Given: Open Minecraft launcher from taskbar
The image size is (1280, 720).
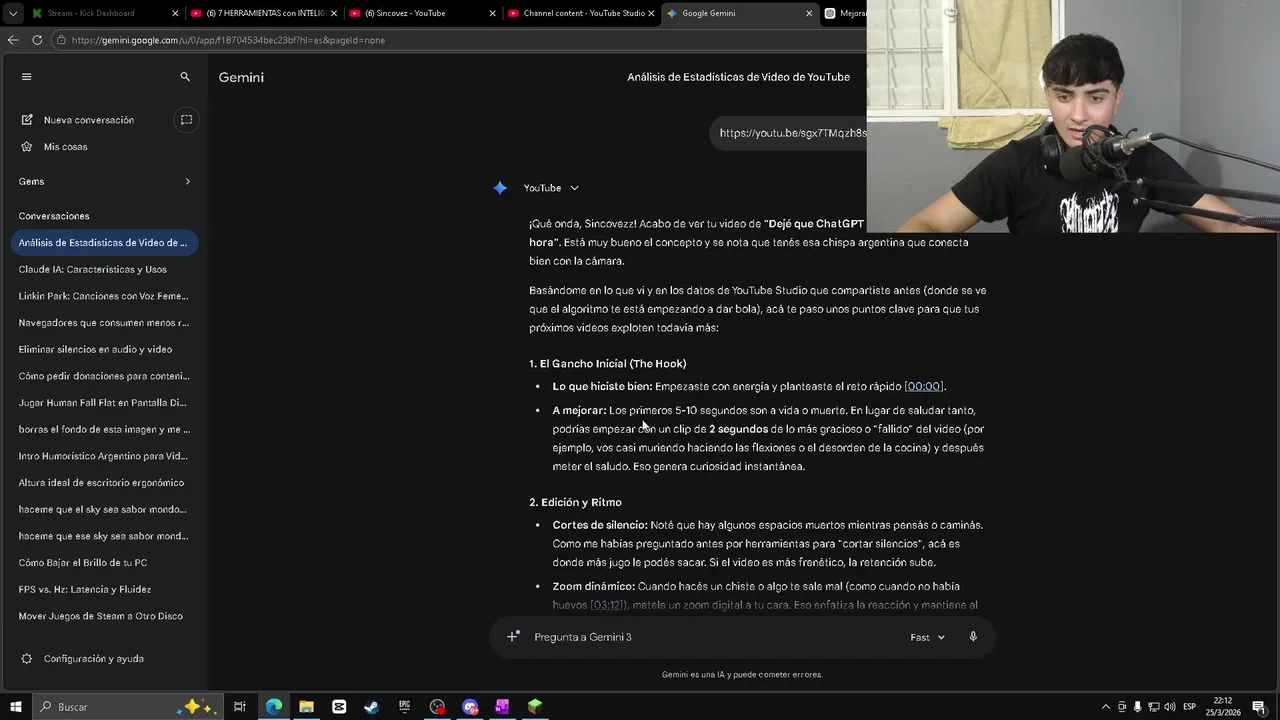Looking at the screenshot, I should pyautogui.click(x=535, y=707).
